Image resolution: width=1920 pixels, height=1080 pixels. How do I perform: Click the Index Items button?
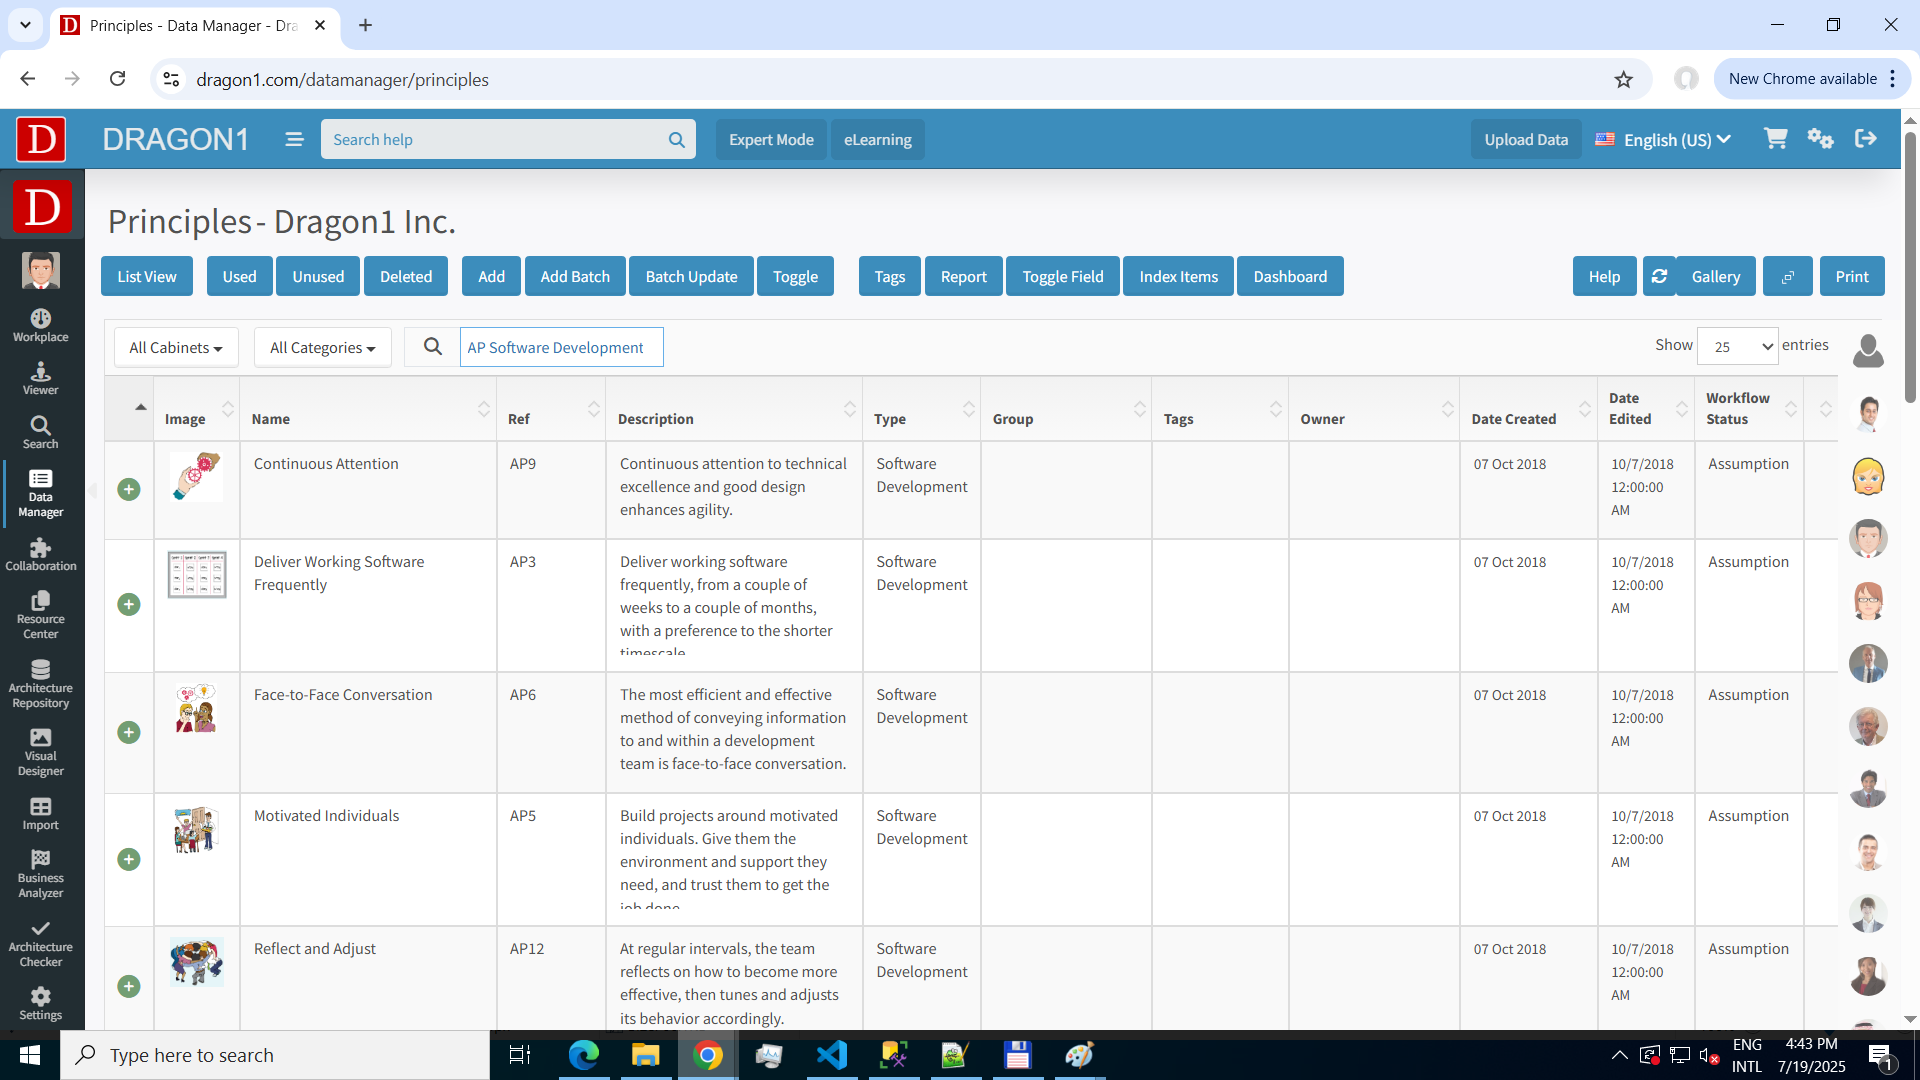1178,276
